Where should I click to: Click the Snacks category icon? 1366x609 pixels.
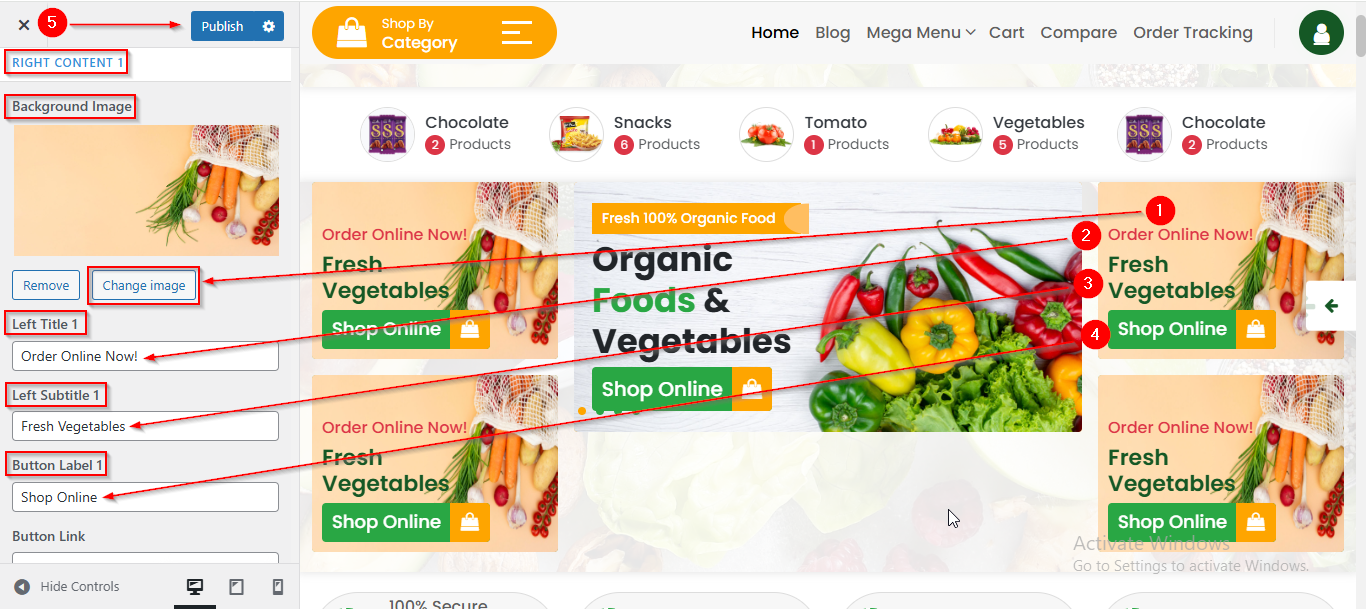click(576, 134)
